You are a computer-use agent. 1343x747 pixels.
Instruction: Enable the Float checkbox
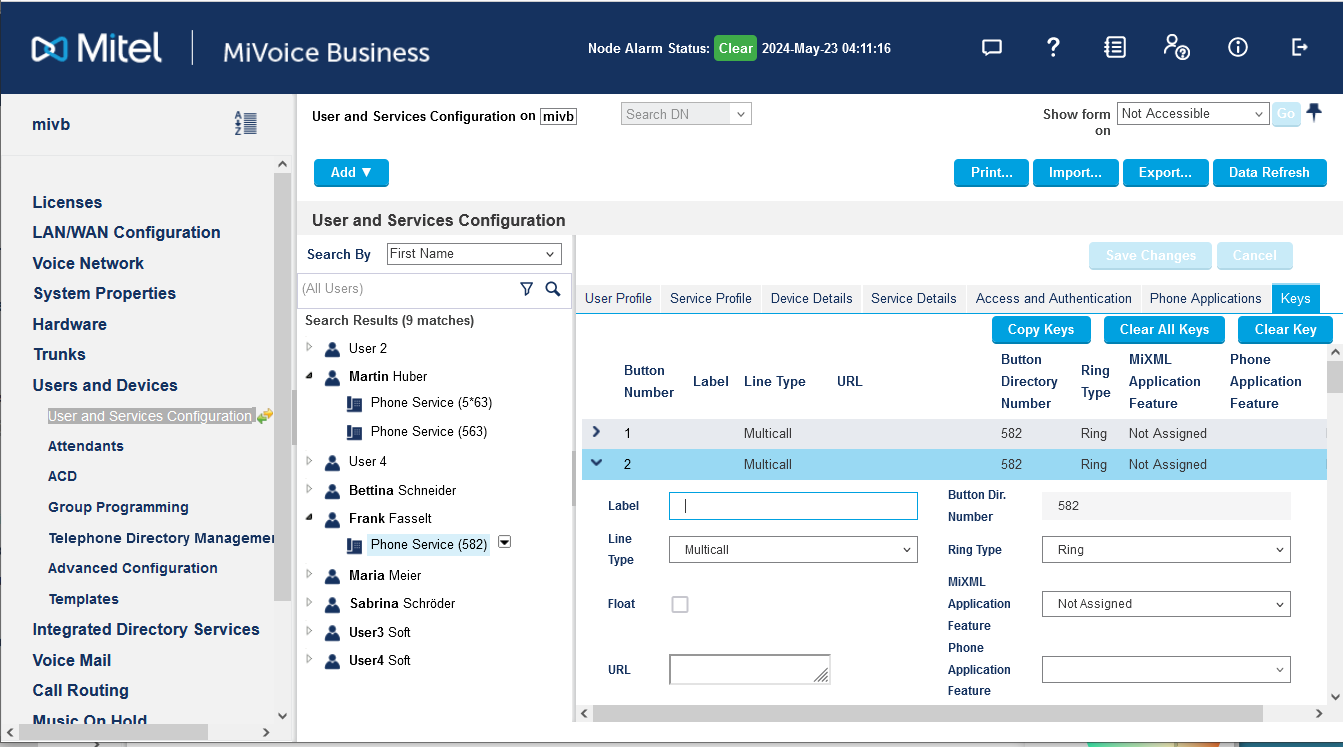point(680,604)
